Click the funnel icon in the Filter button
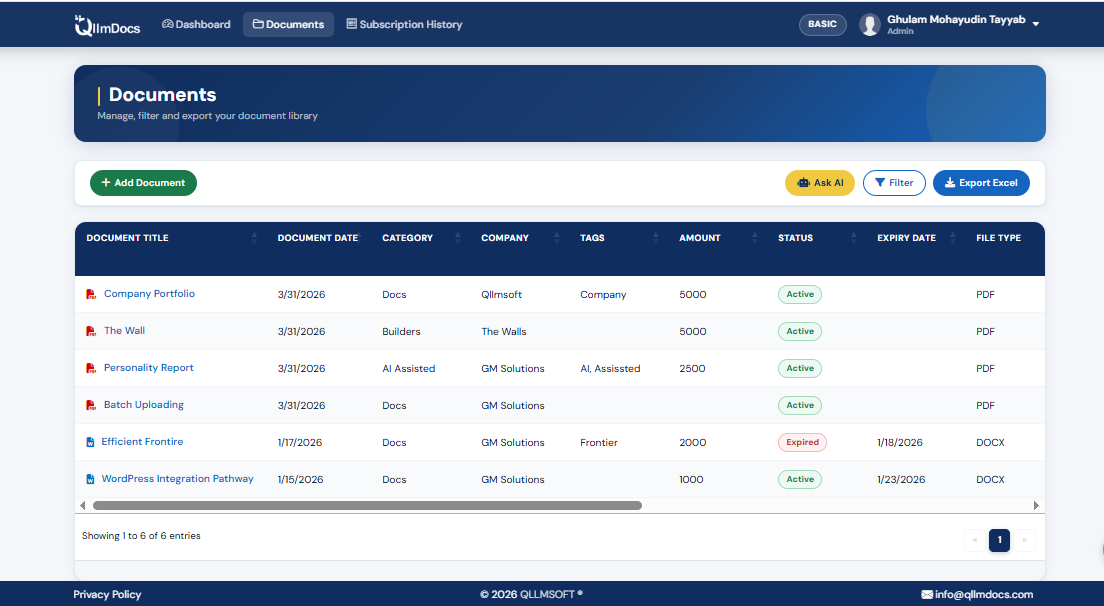The image size is (1104, 606). coord(878,183)
